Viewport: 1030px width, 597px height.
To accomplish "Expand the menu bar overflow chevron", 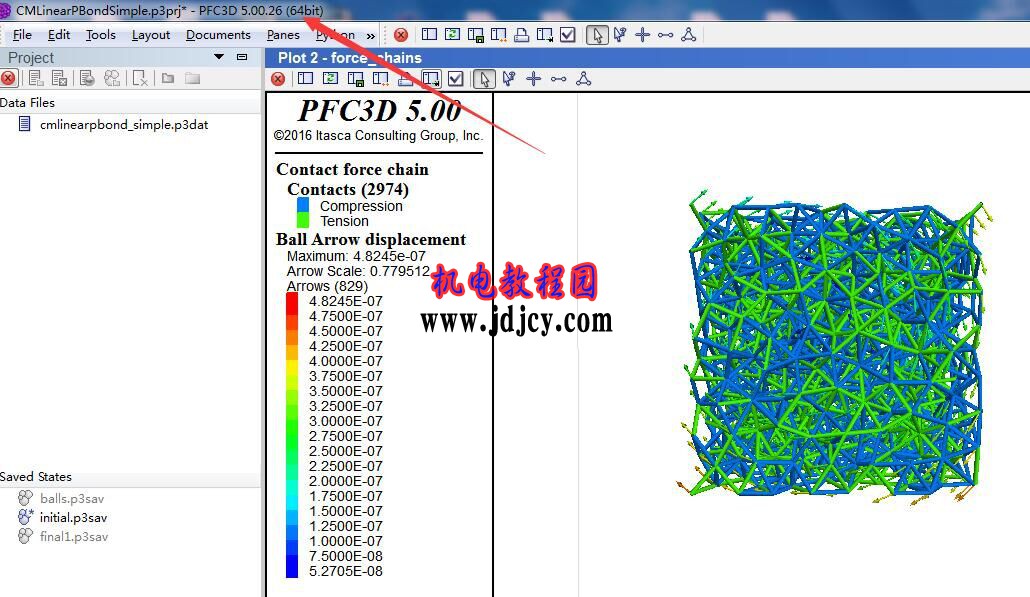I will 371,35.
